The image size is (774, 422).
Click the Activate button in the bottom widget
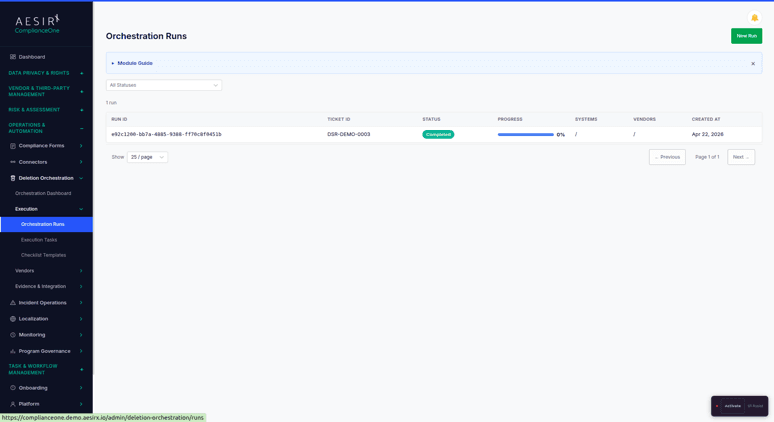click(733, 406)
